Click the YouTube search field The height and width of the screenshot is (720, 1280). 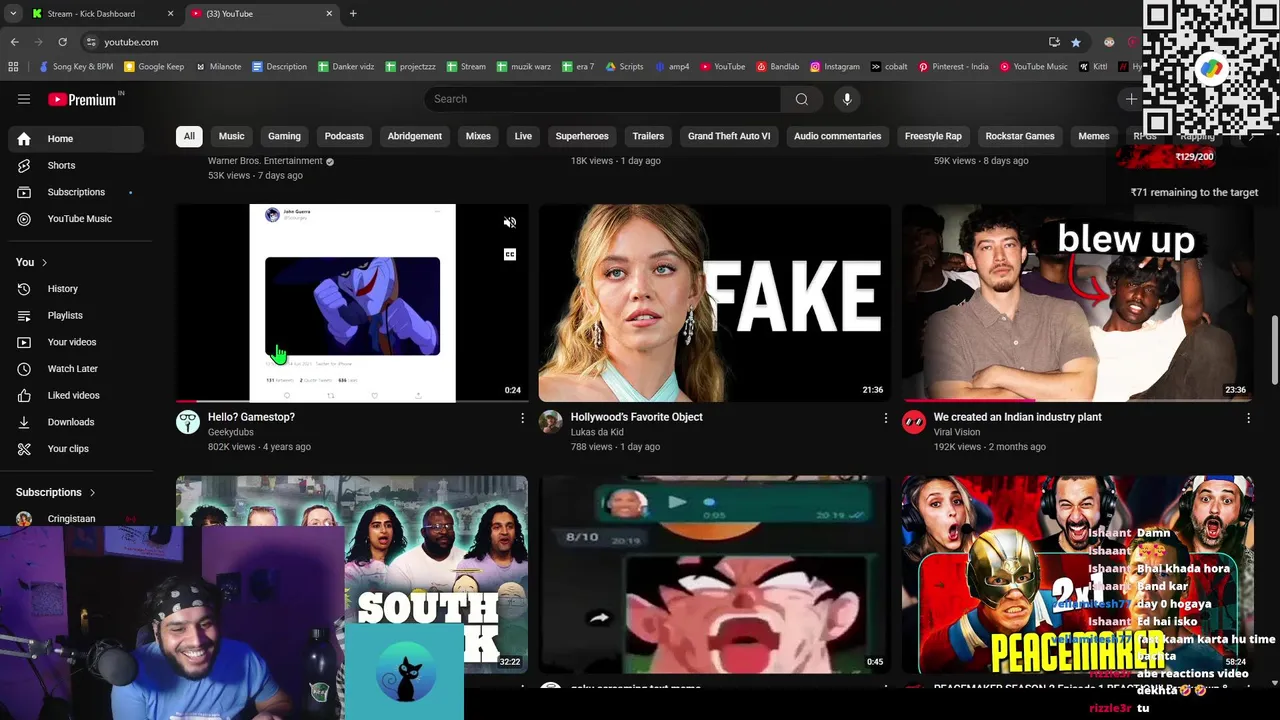[x=603, y=99]
